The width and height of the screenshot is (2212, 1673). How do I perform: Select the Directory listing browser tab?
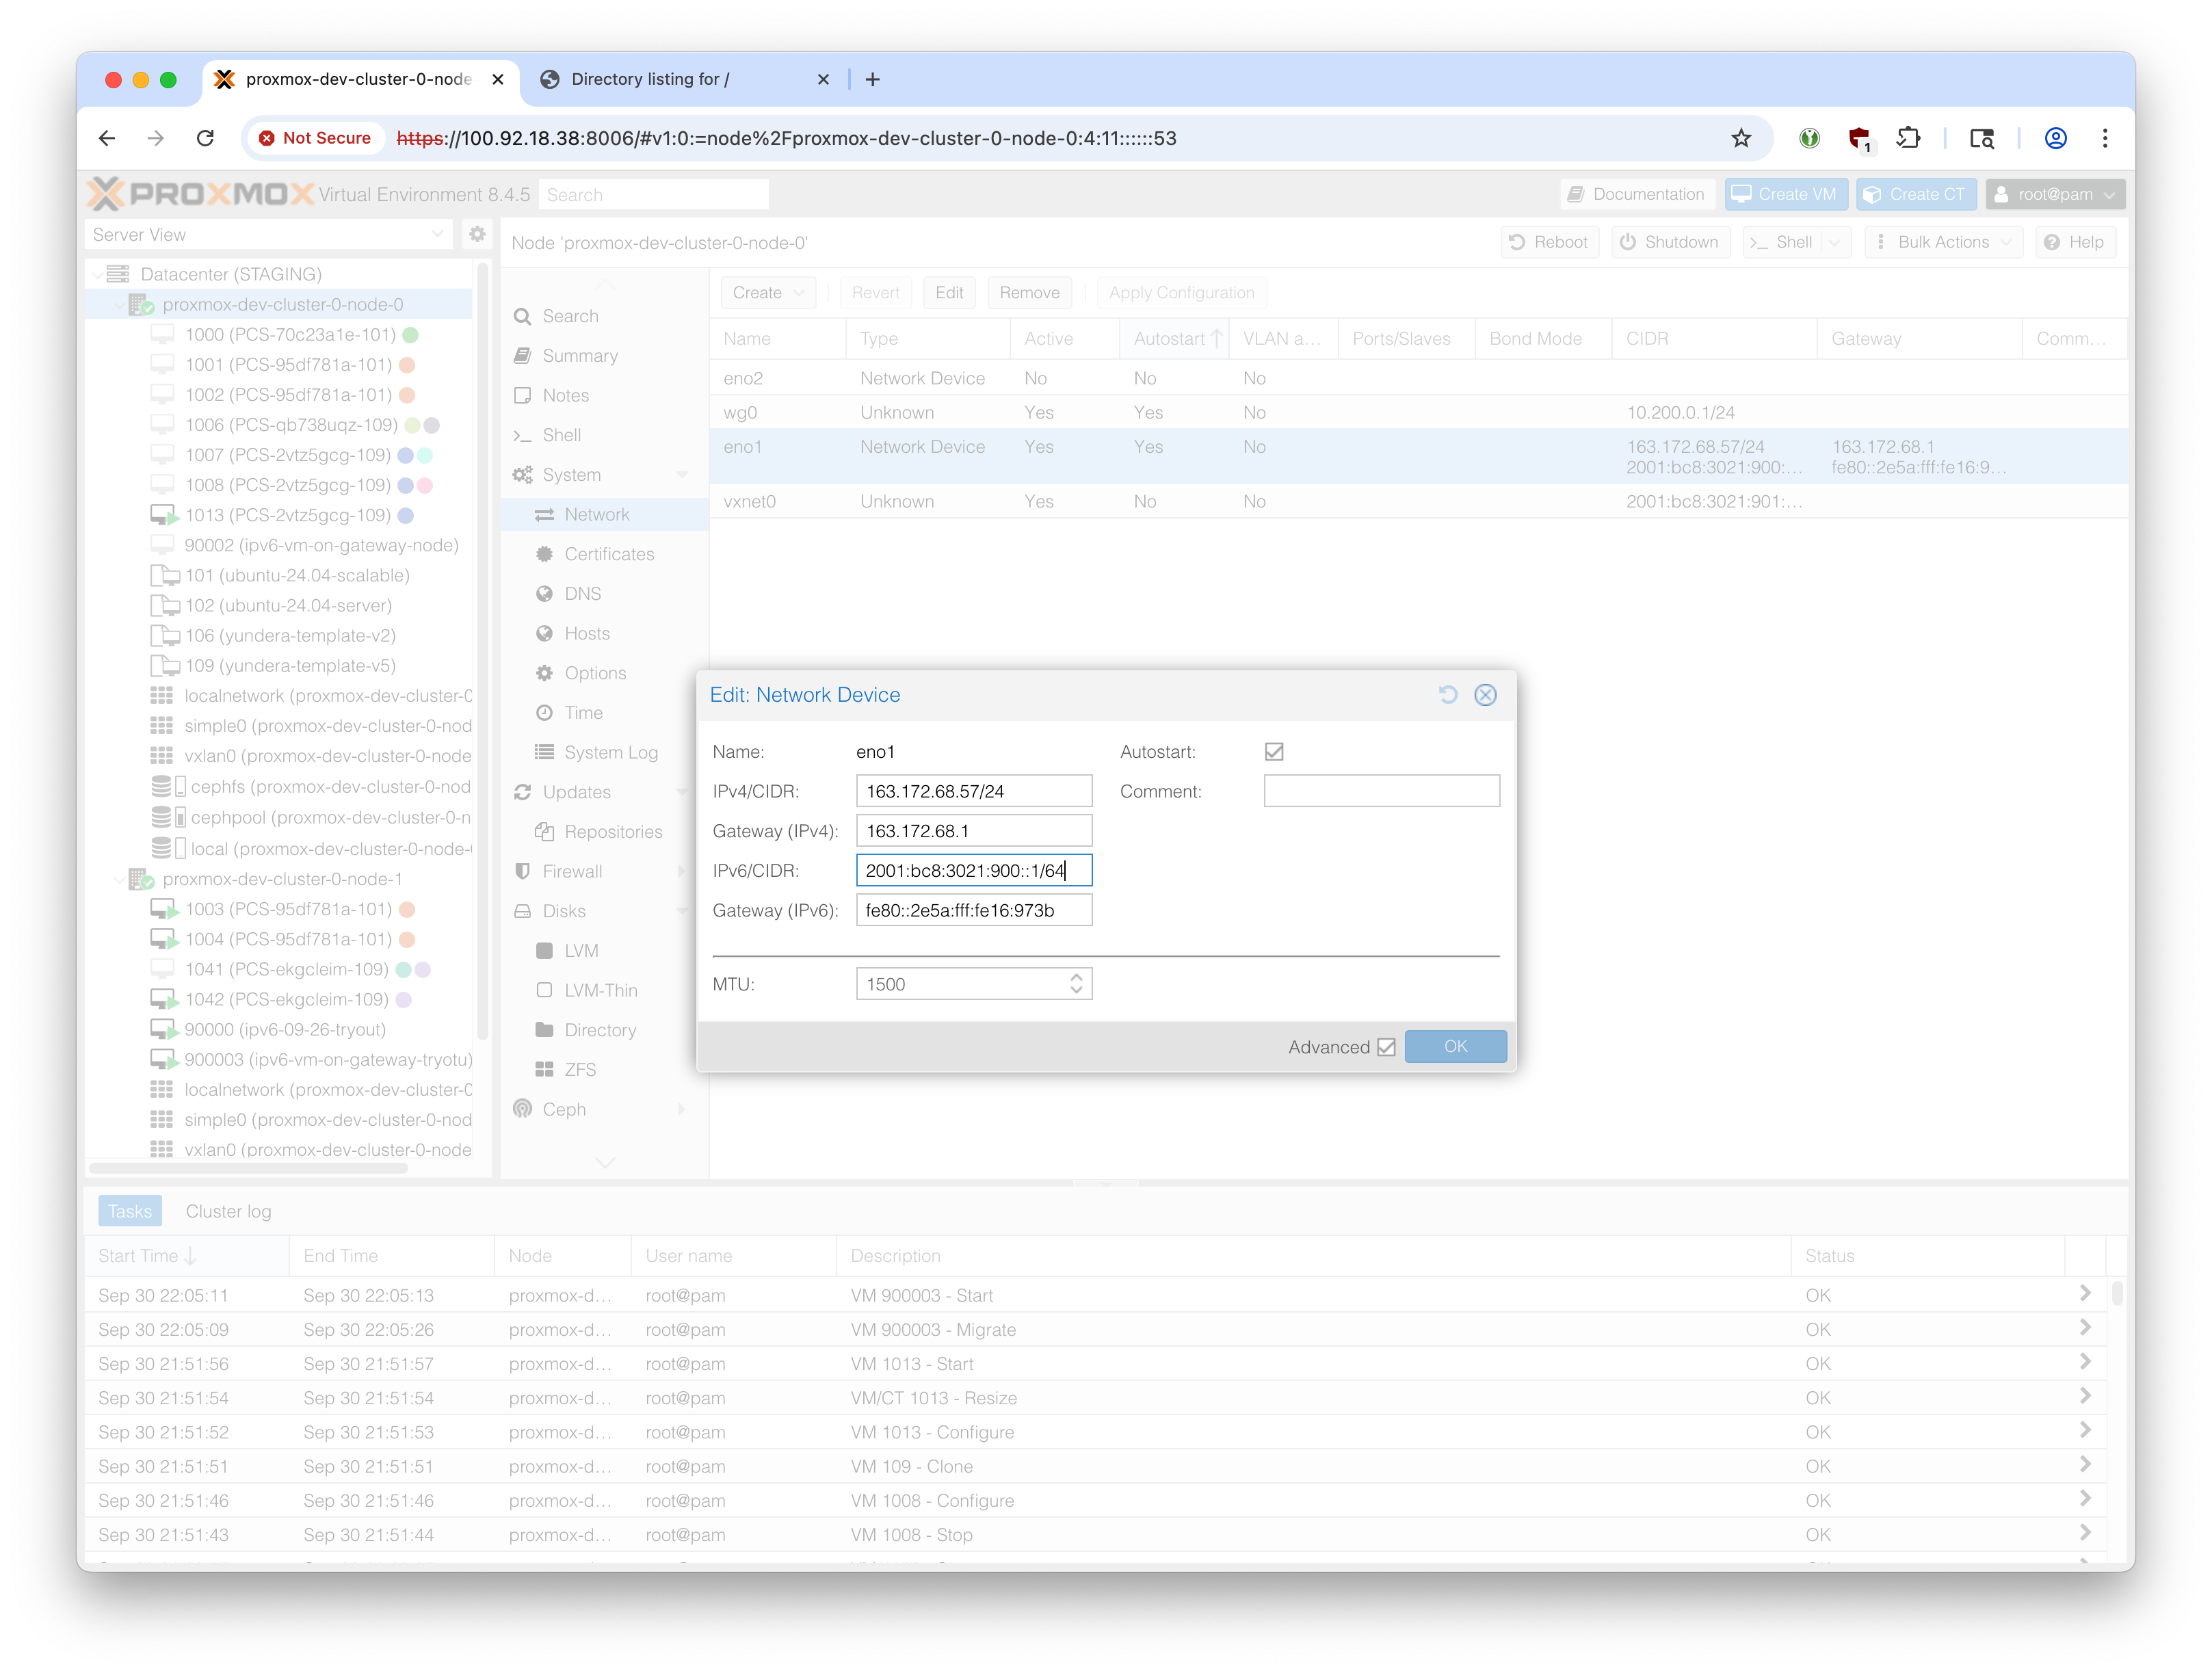650,79
